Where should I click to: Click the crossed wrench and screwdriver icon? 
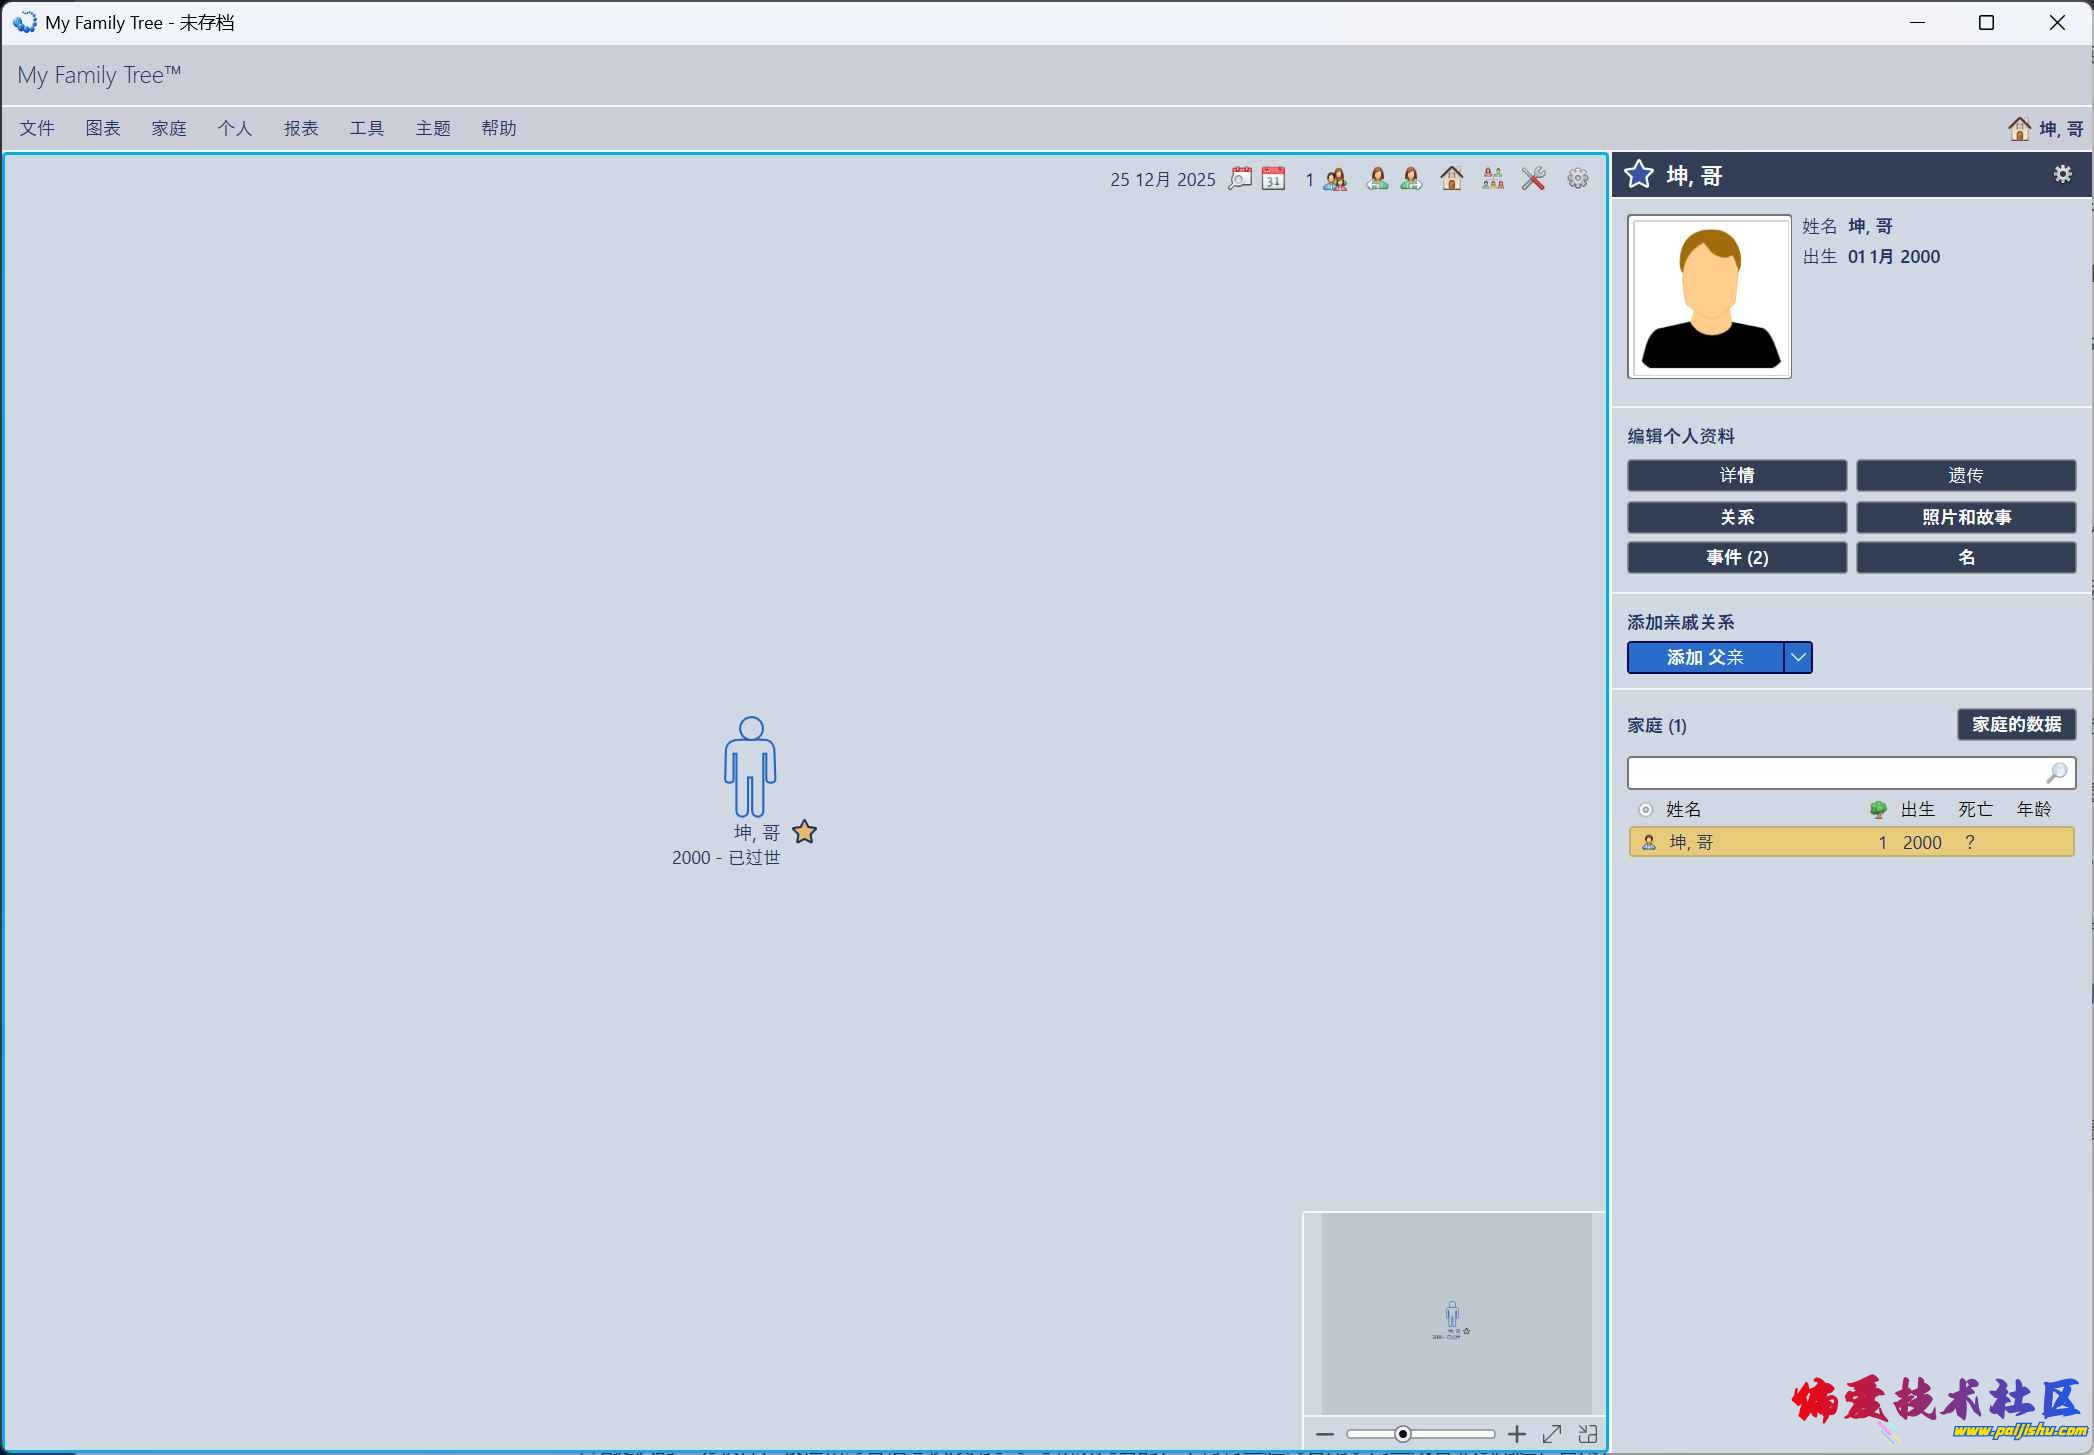(x=1533, y=179)
